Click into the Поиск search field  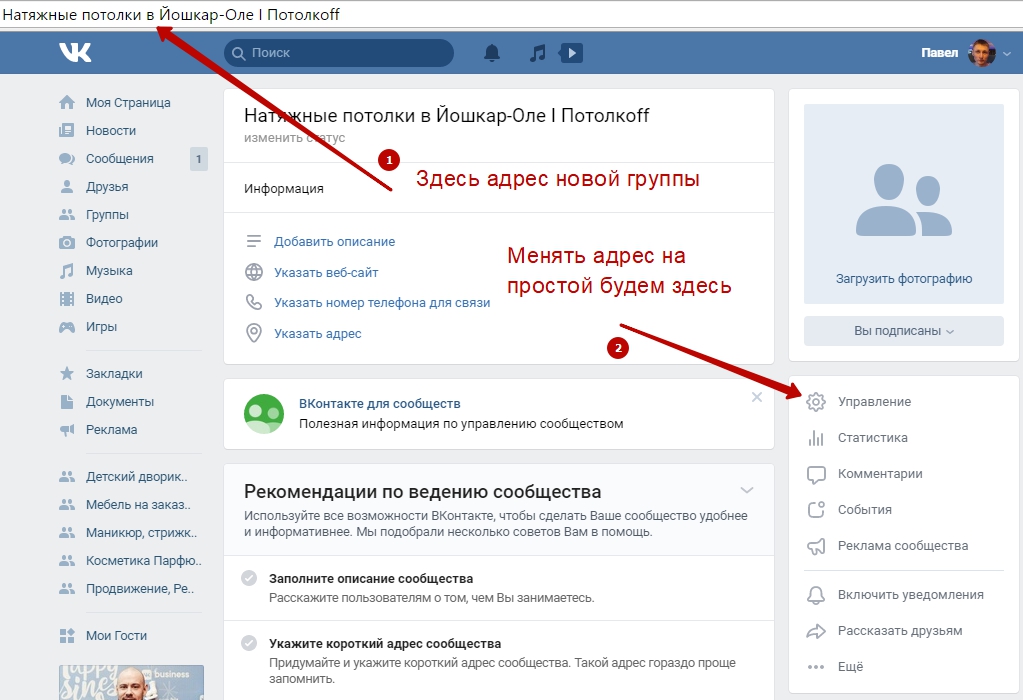(339, 53)
